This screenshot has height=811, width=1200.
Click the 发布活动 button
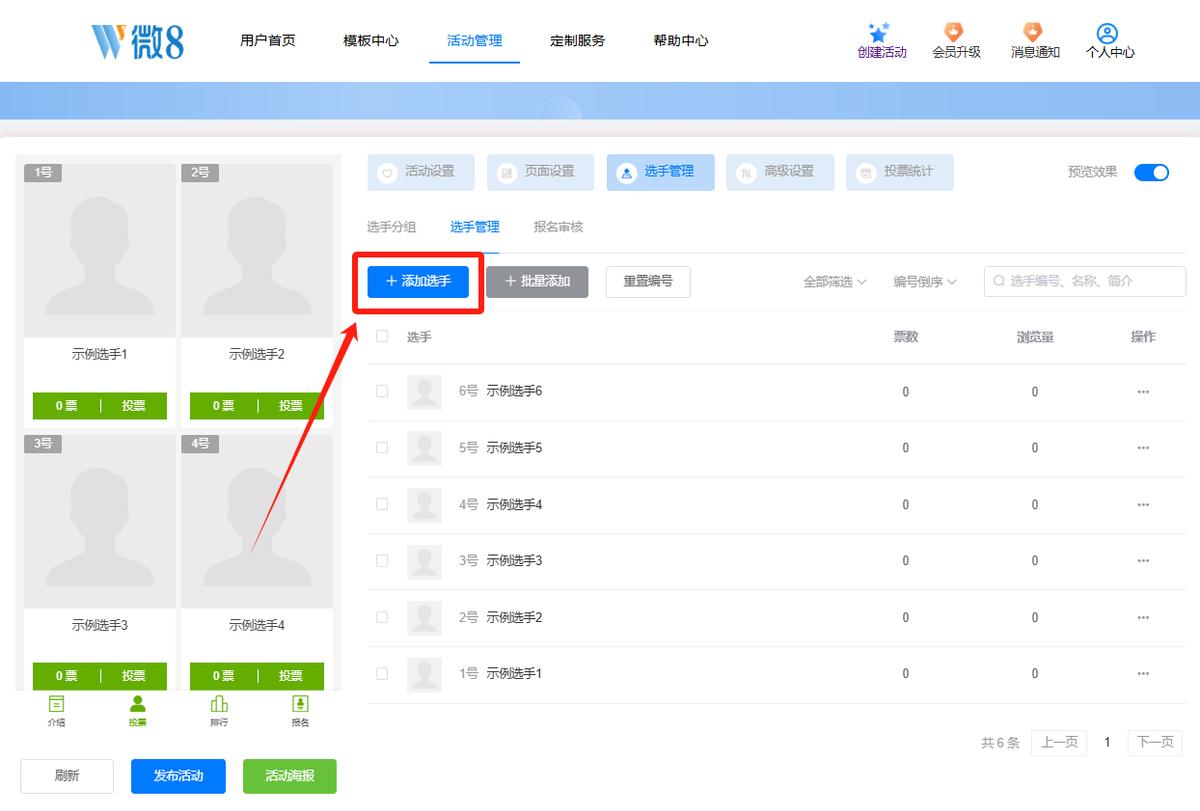(x=178, y=776)
